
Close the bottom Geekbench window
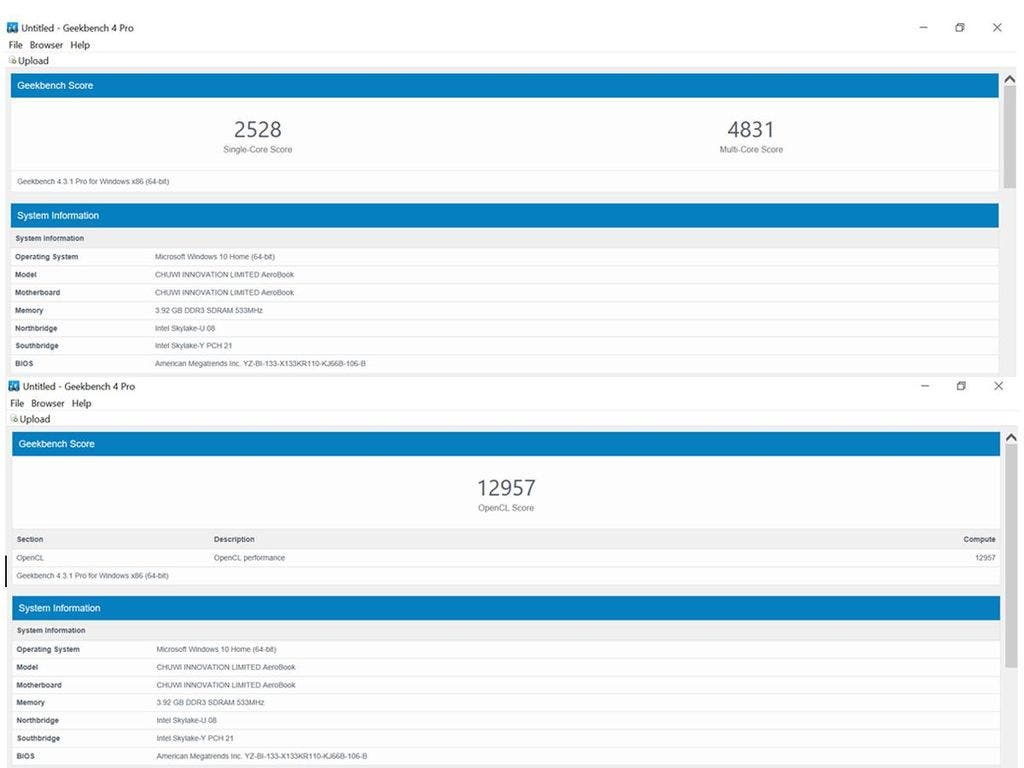pyautogui.click(x=998, y=386)
